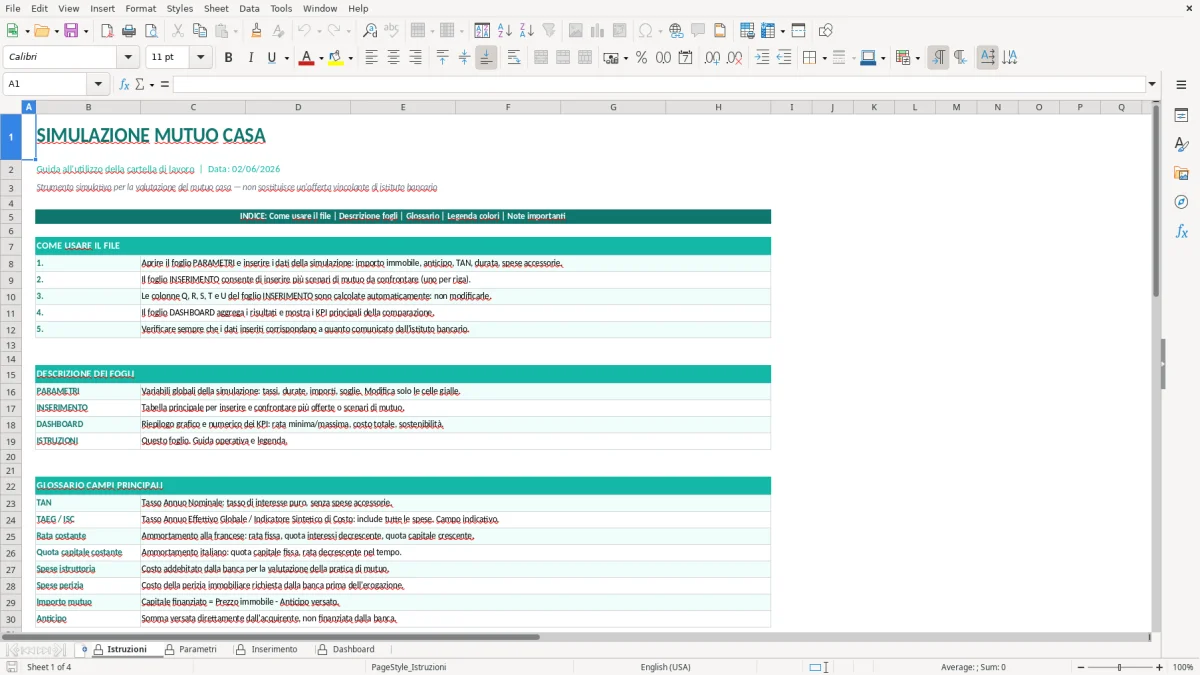Apply yellow Background Color swatch
The width and height of the screenshot is (1200, 675).
click(335, 58)
